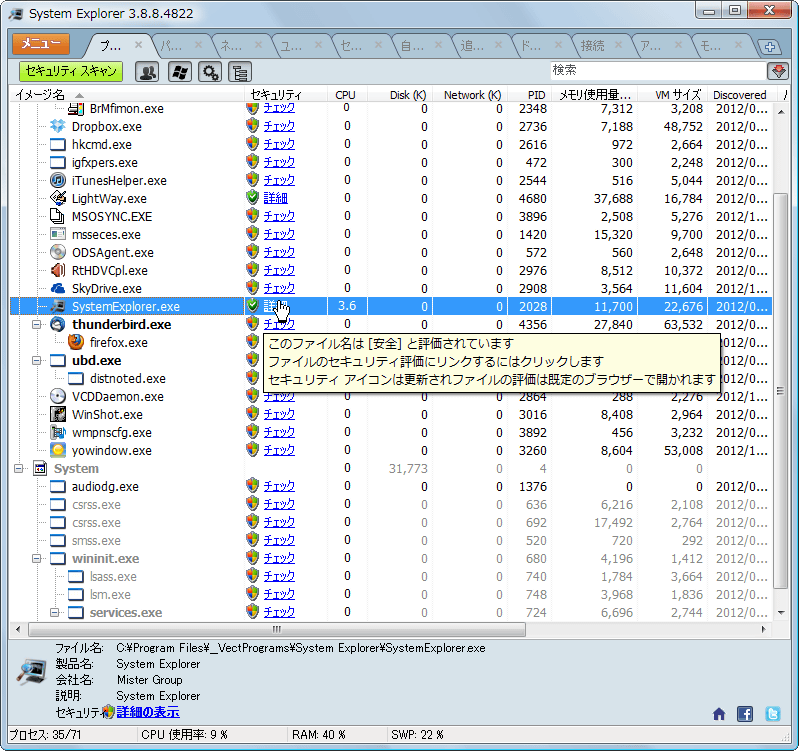Screen dimensions: 799x751
Task: Click チェック link for hkcmd.exe
Action: pyautogui.click(x=279, y=144)
